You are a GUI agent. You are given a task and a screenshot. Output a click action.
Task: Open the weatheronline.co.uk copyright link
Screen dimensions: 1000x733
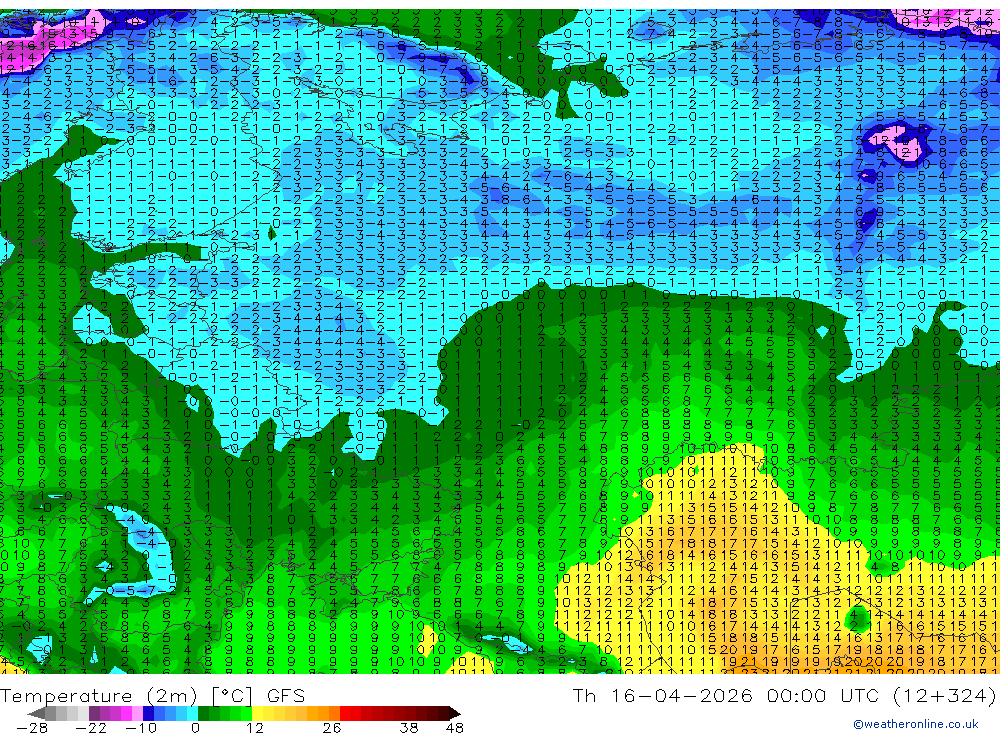point(916,723)
